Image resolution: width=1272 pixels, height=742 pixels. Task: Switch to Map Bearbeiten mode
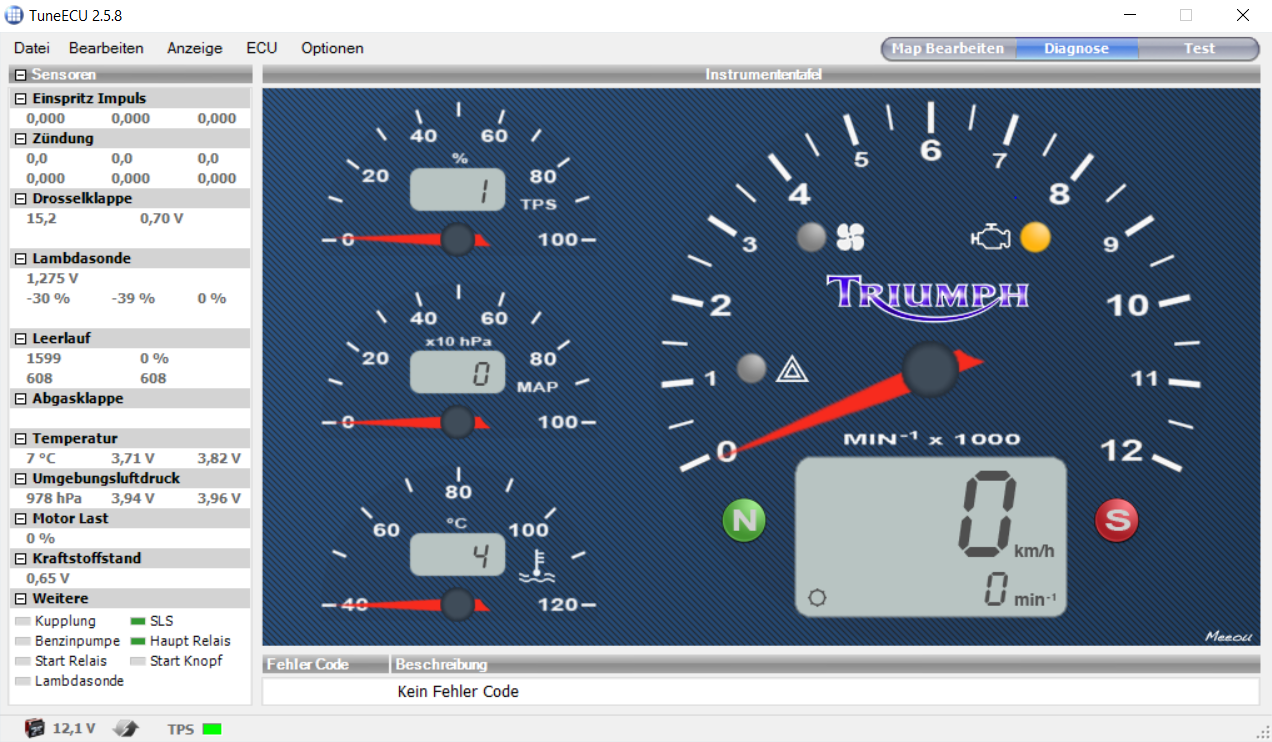(x=948, y=48)
